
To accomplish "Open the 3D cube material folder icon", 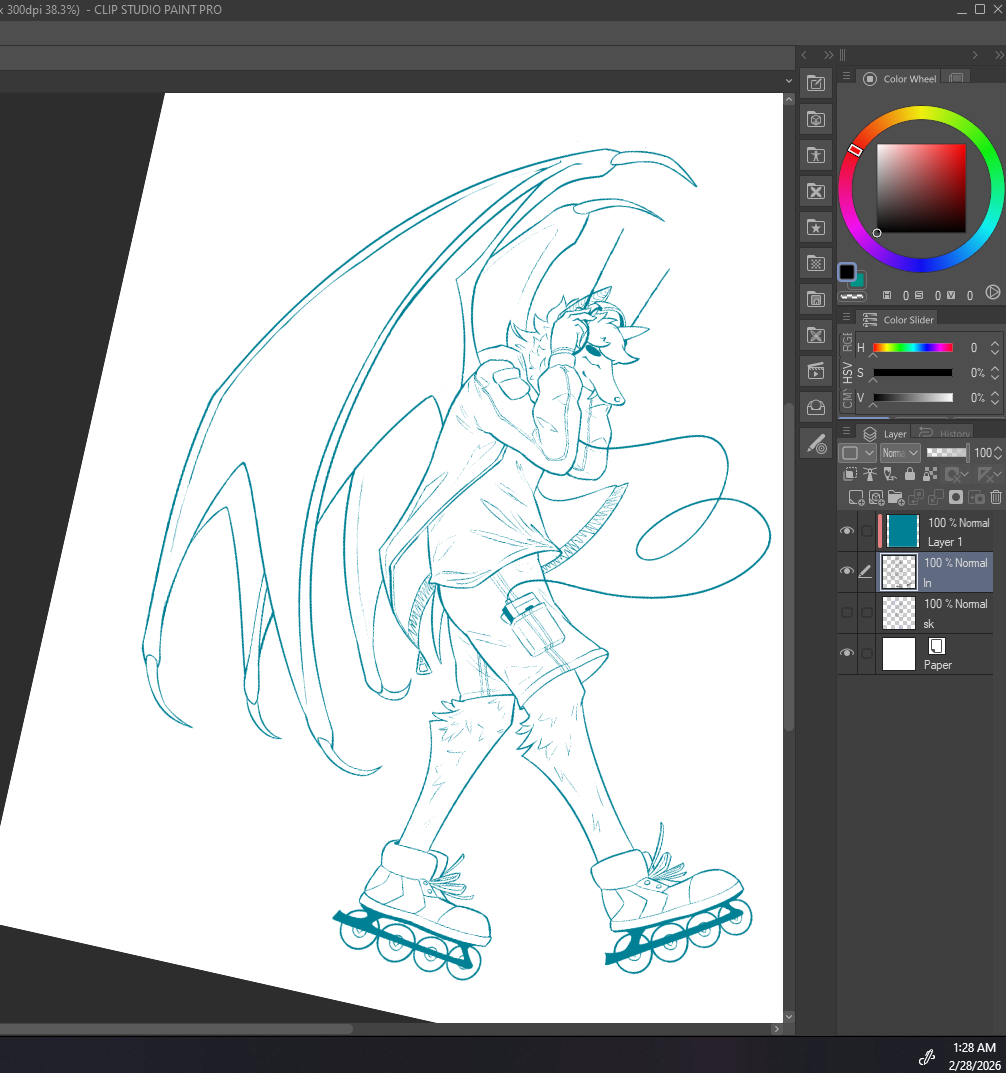I will 816,119.
